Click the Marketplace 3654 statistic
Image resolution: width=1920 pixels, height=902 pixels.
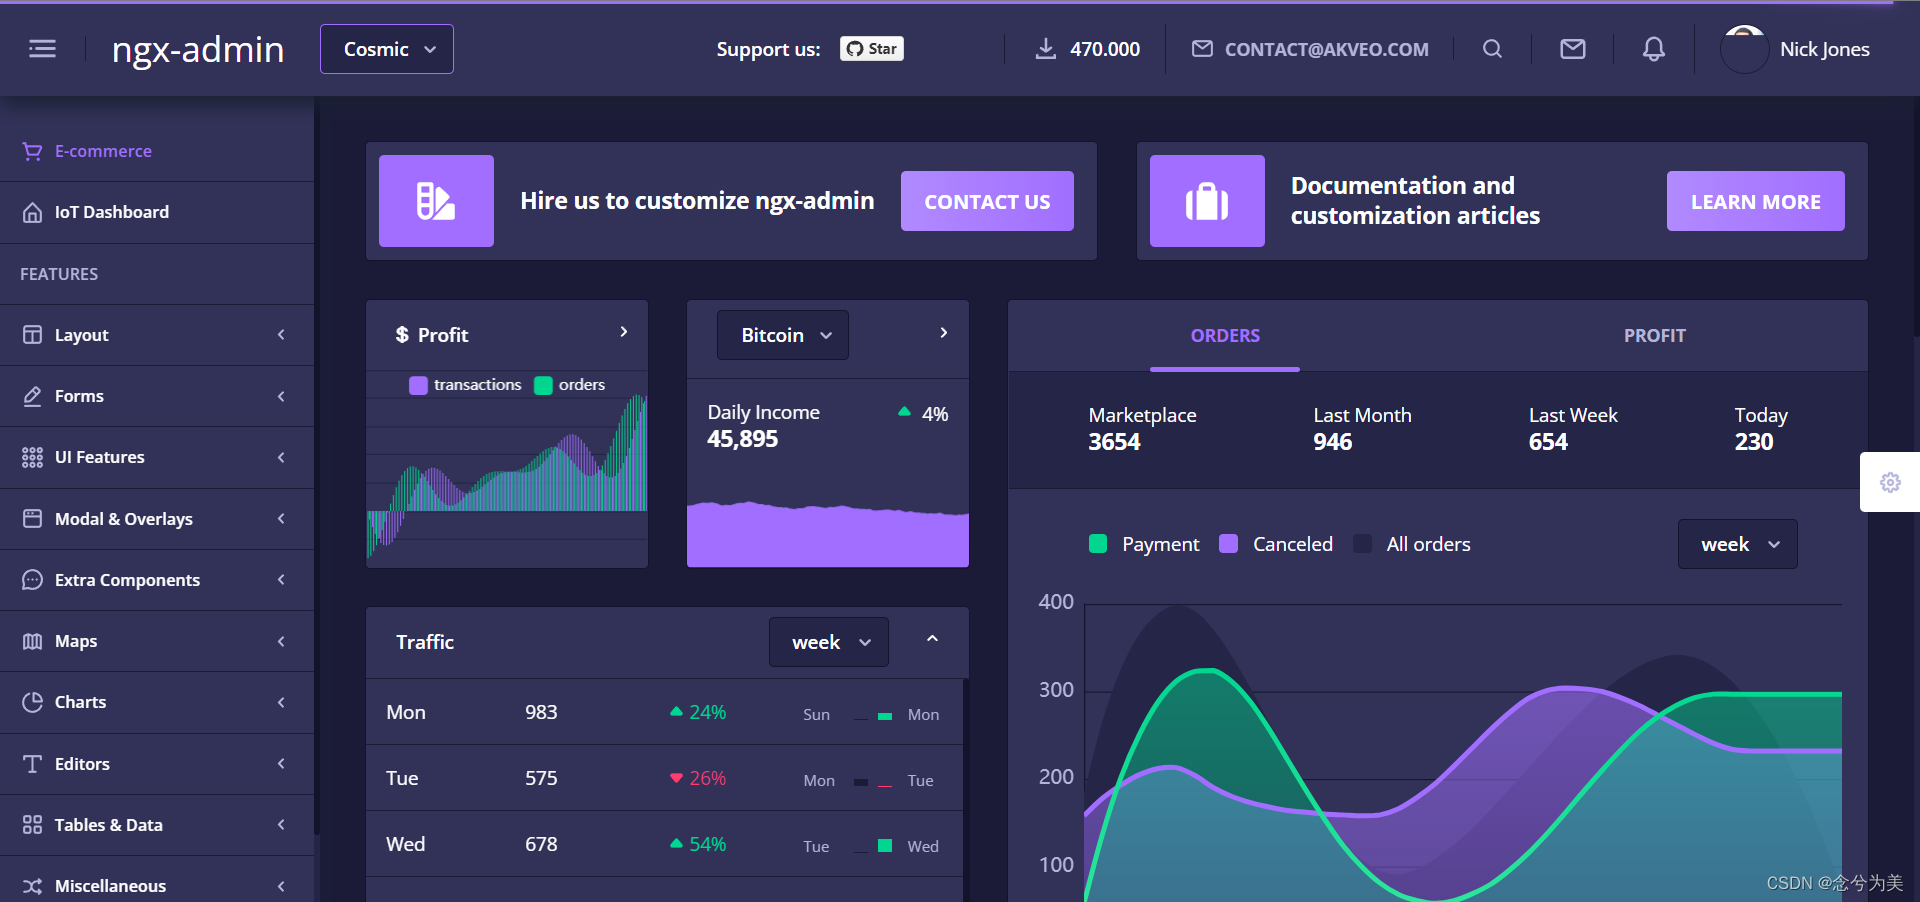[1142, 429]
